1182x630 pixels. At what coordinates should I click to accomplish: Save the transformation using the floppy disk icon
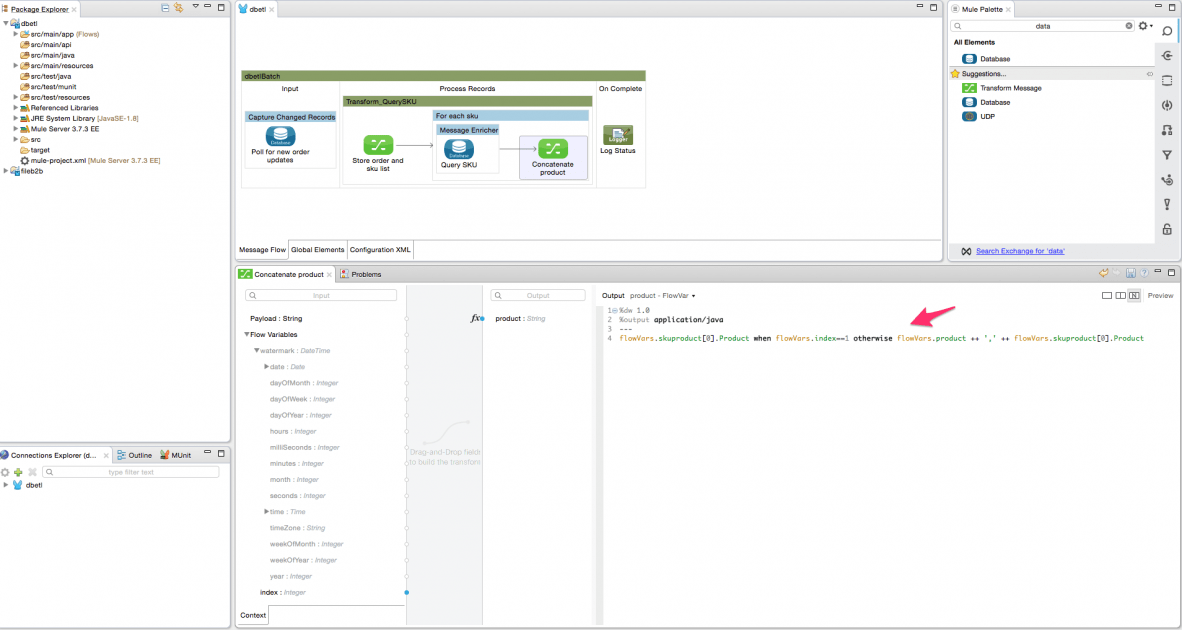point(1130,273)
